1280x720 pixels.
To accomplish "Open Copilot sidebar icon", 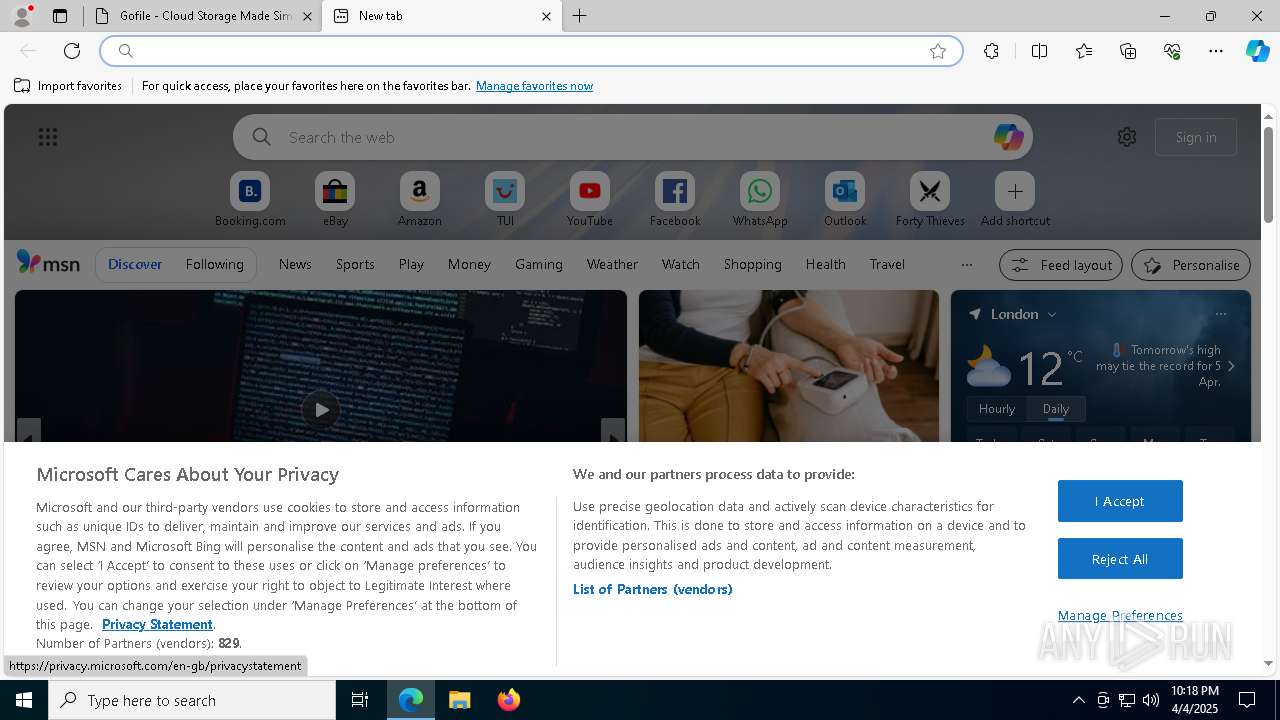I will pyautogui.click(x=1257, y=51).
